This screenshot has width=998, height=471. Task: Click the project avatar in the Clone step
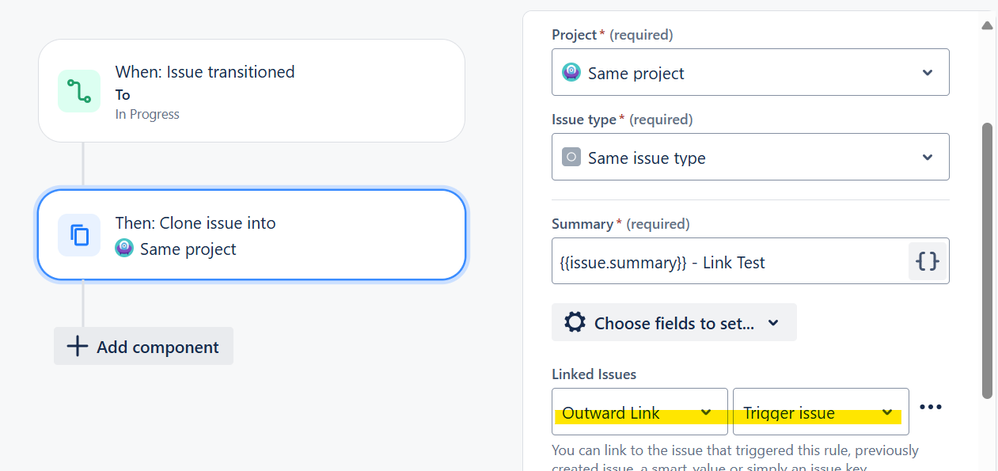[x=124, y=249]
